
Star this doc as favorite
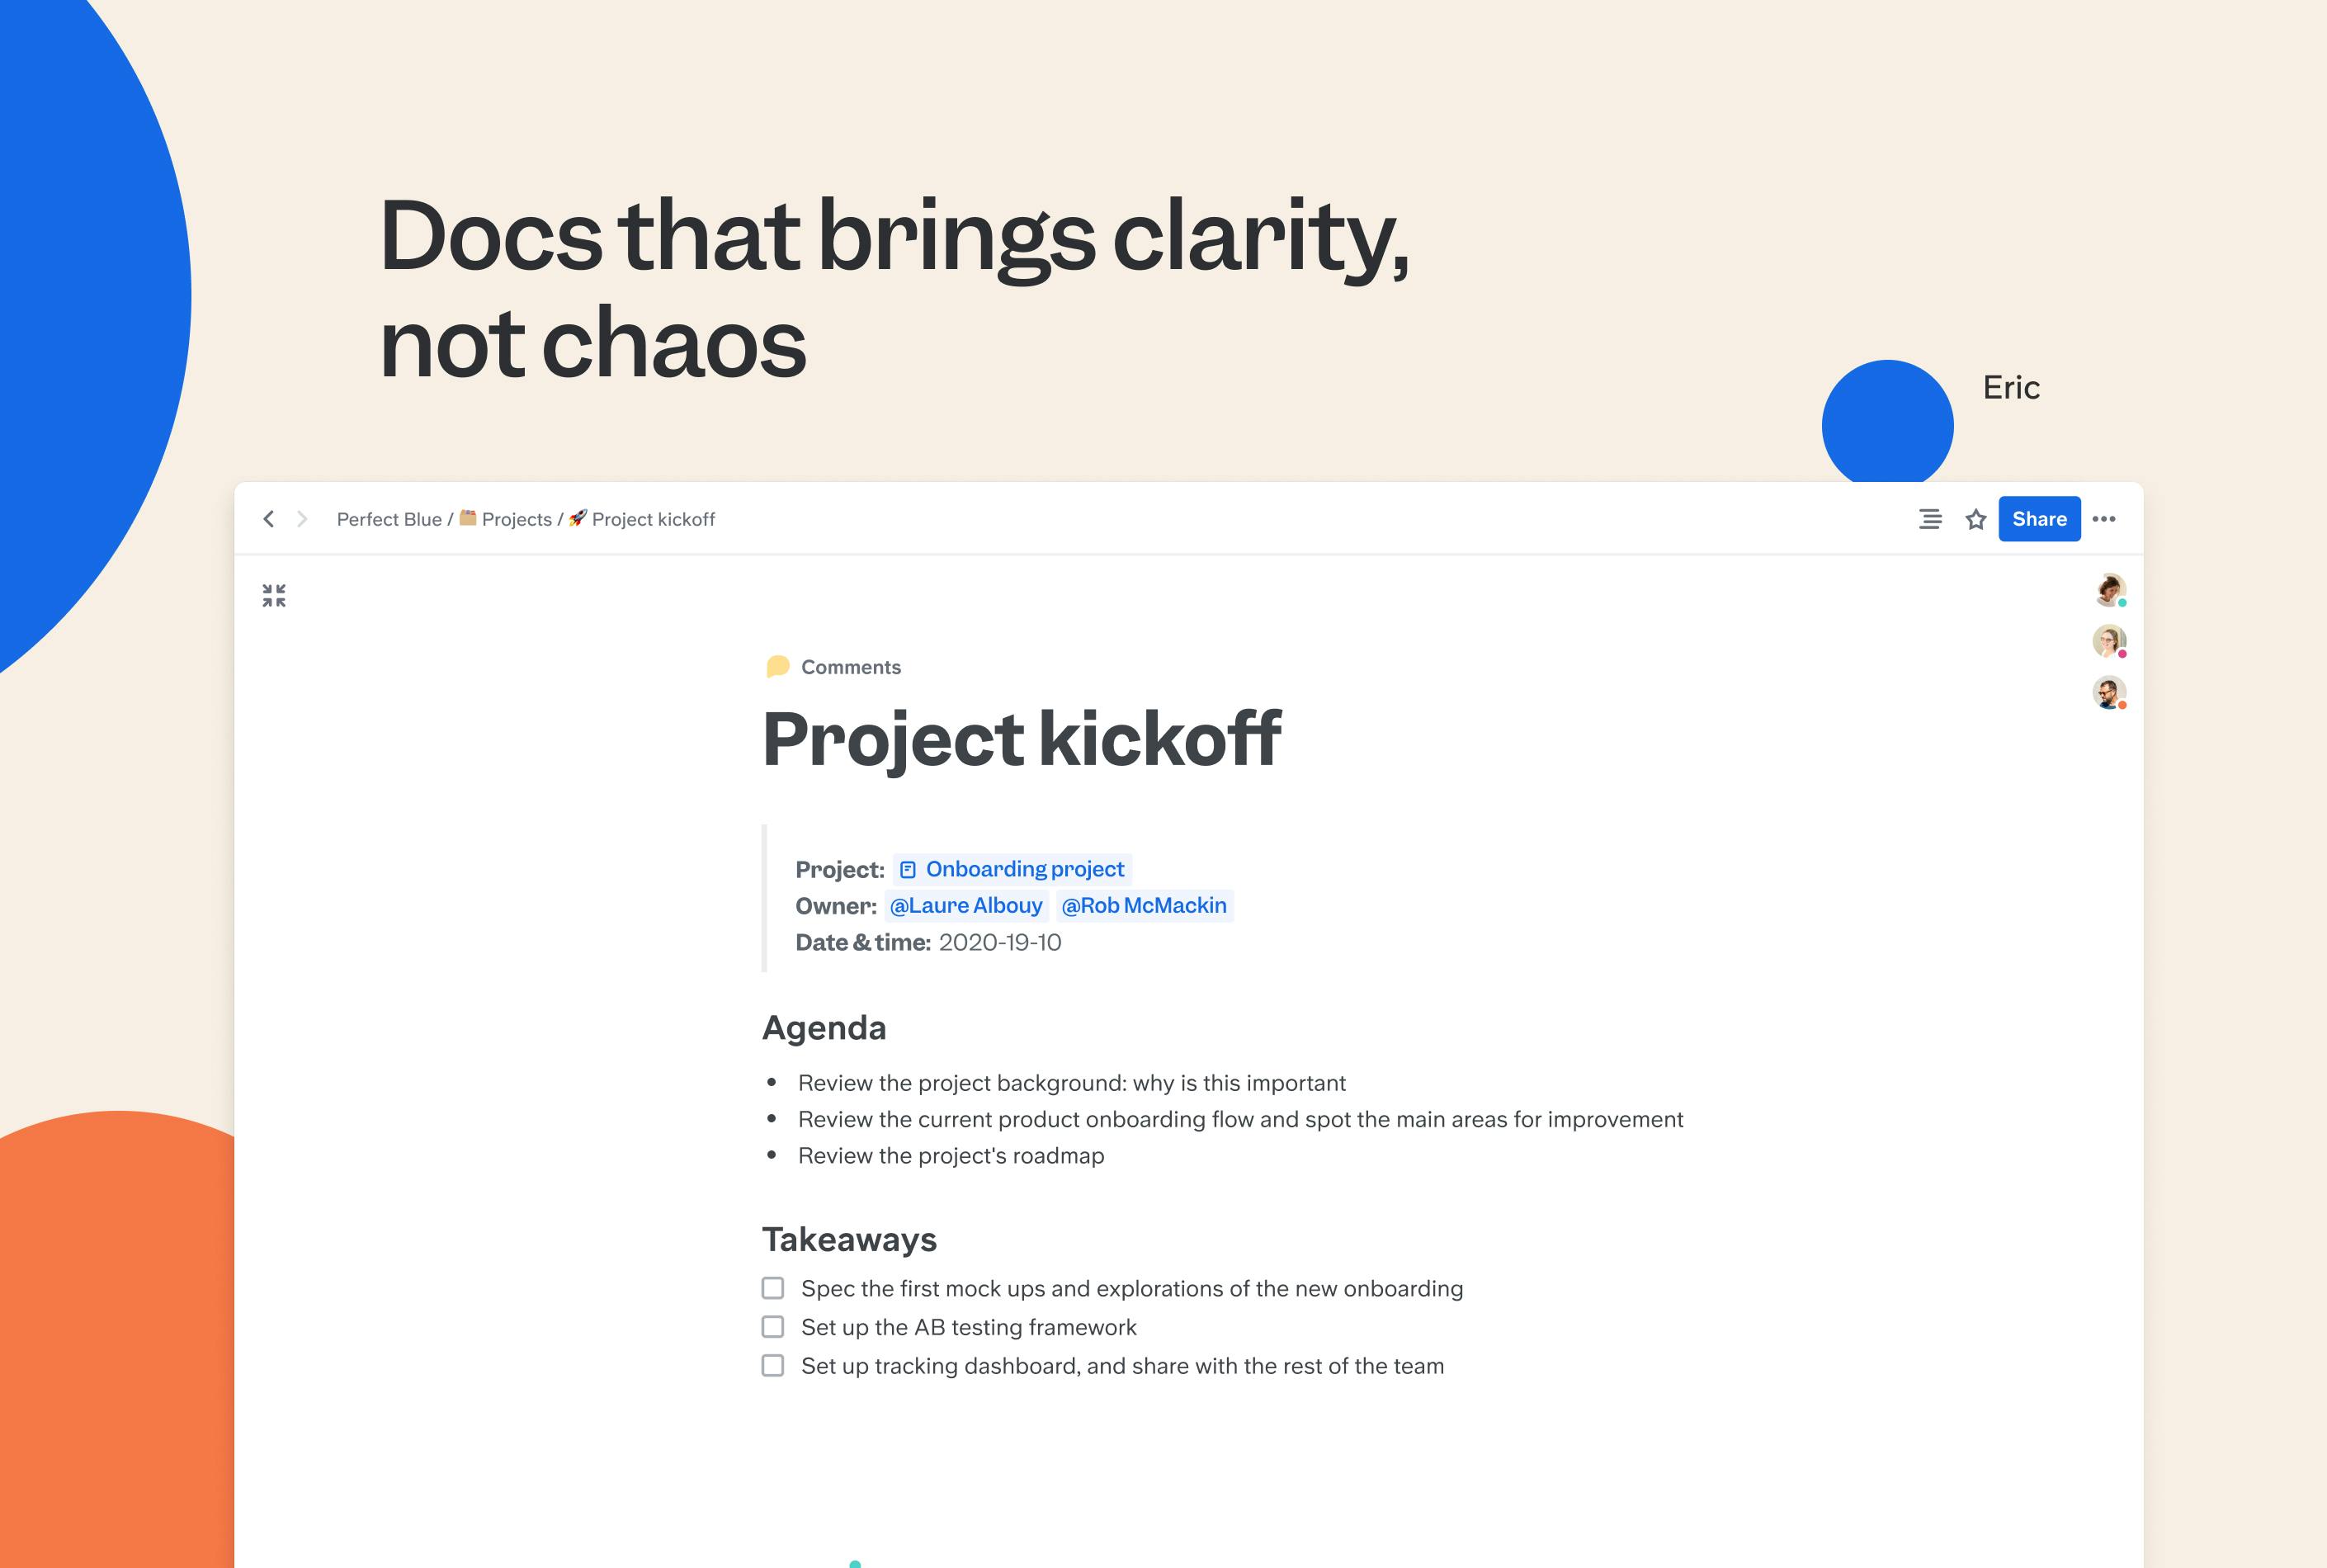1975,519
